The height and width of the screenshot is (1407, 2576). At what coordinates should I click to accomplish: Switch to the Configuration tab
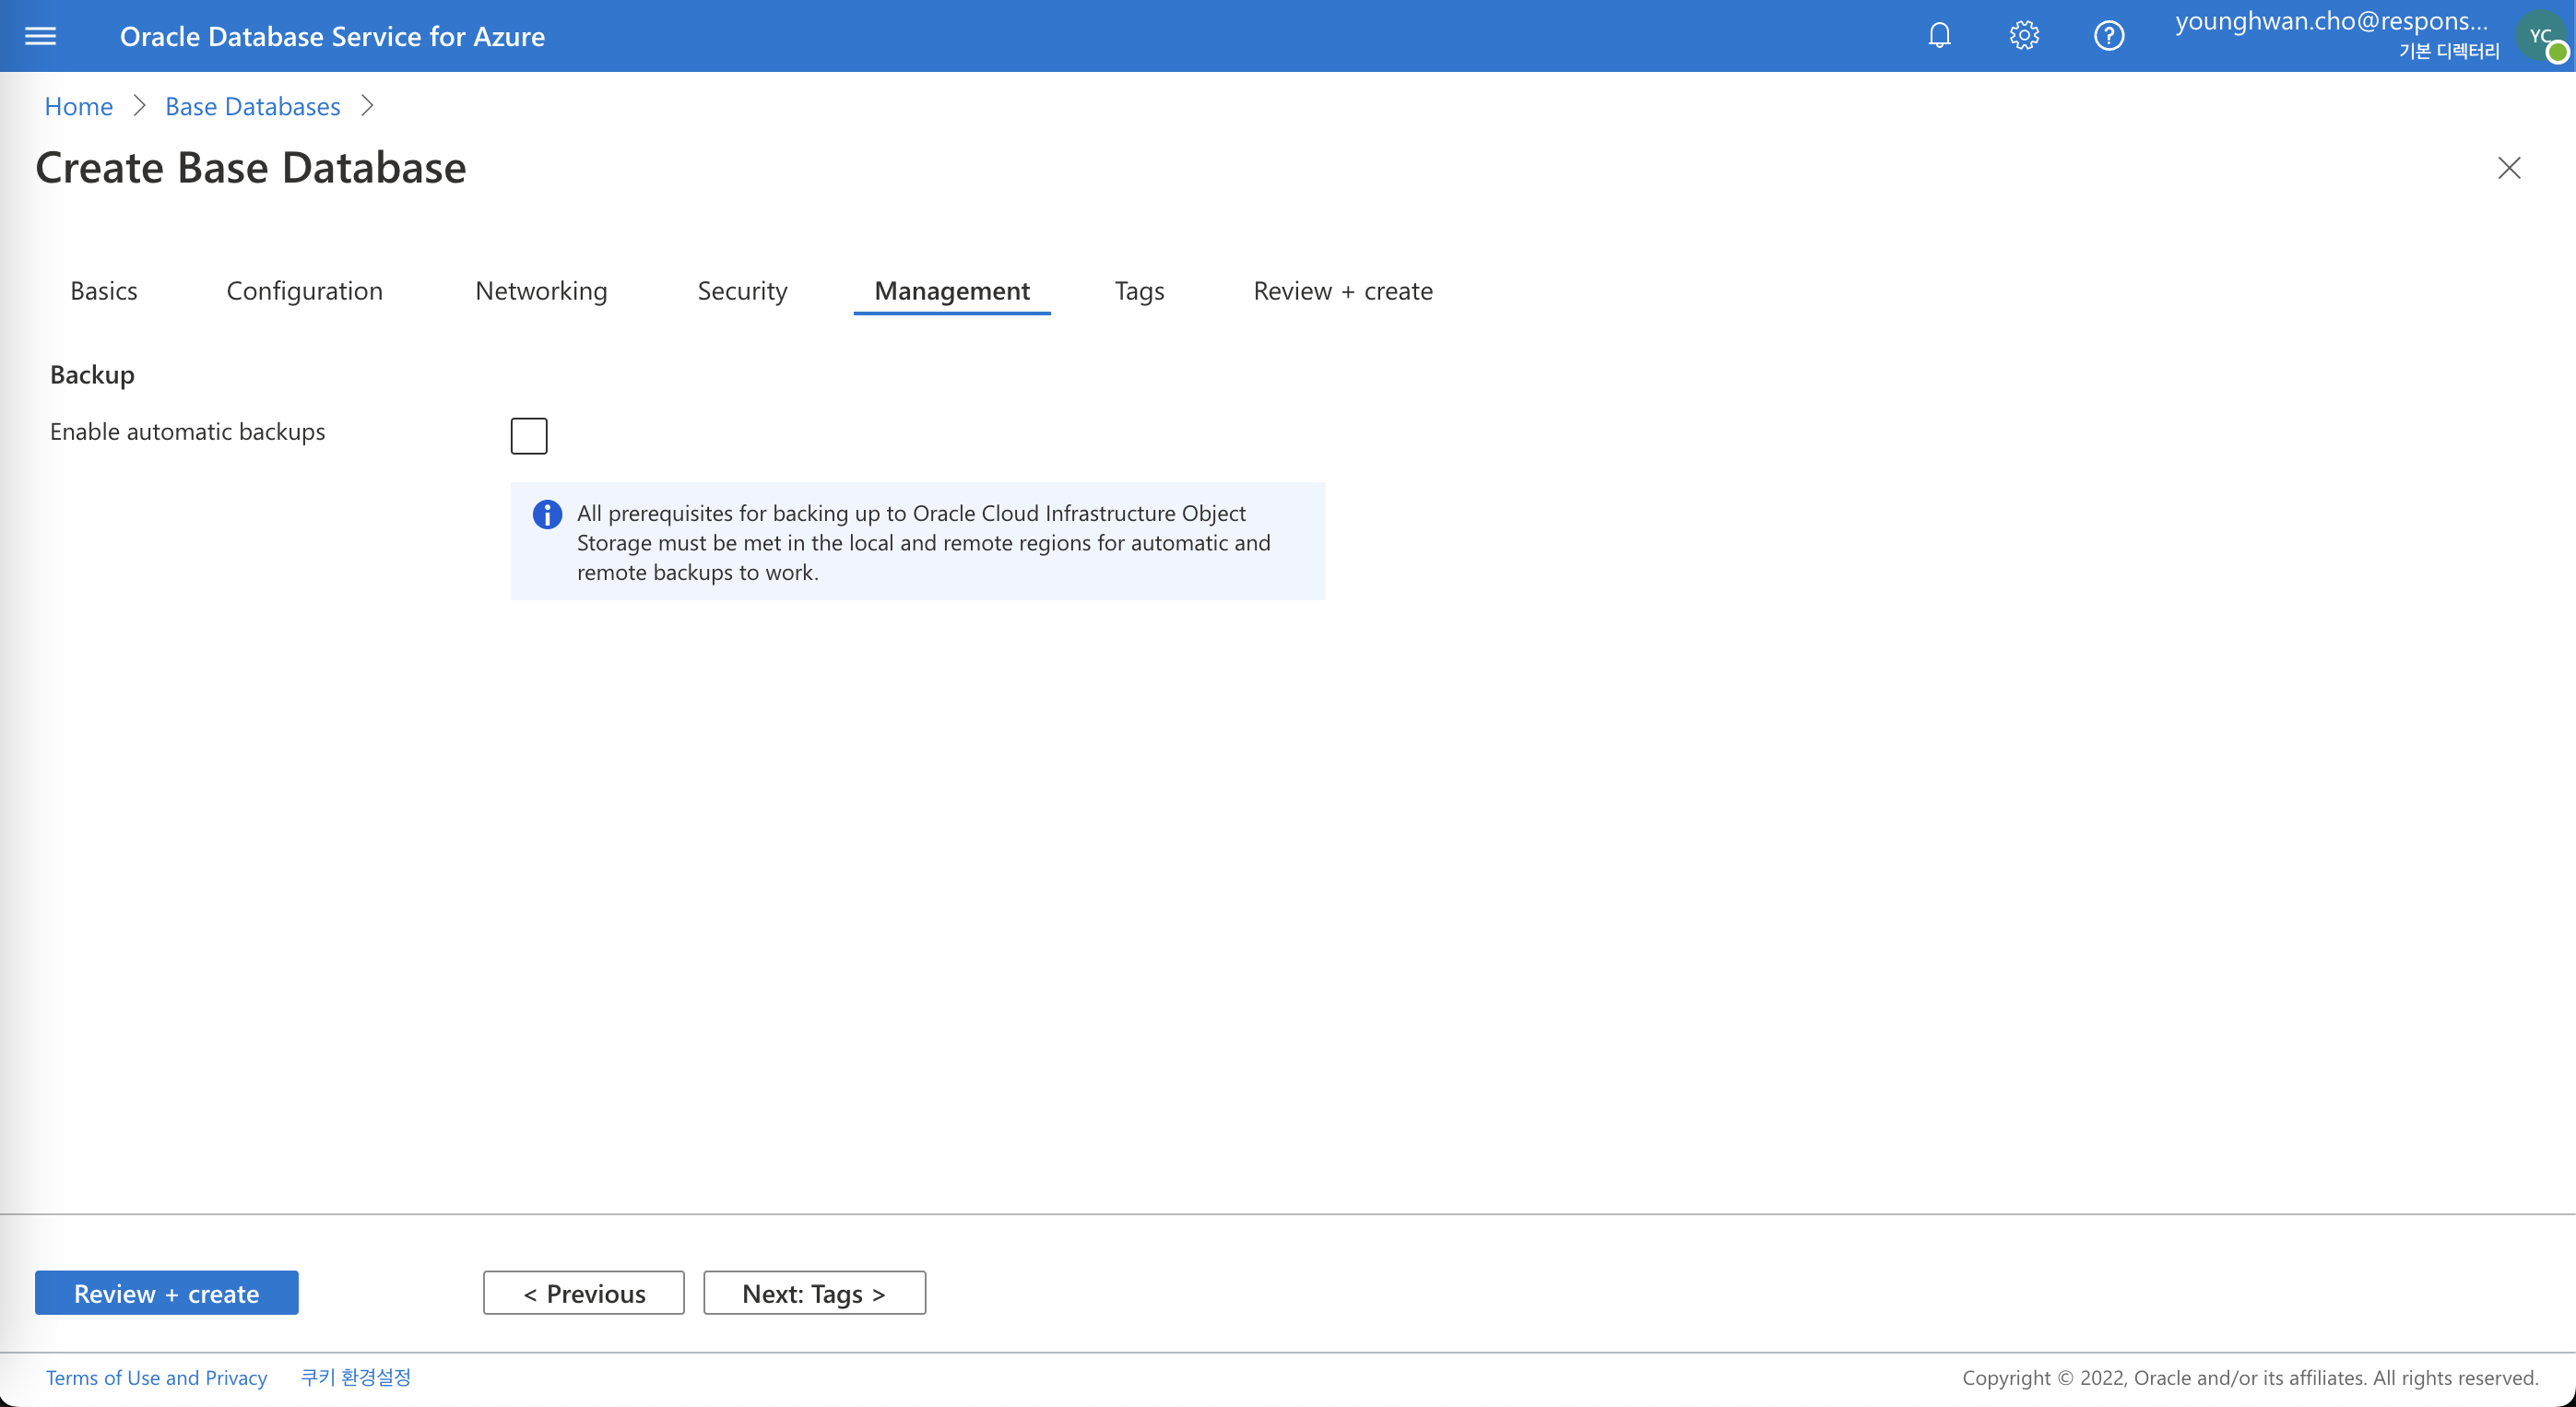pyautogui.click(x=305, y=291)
